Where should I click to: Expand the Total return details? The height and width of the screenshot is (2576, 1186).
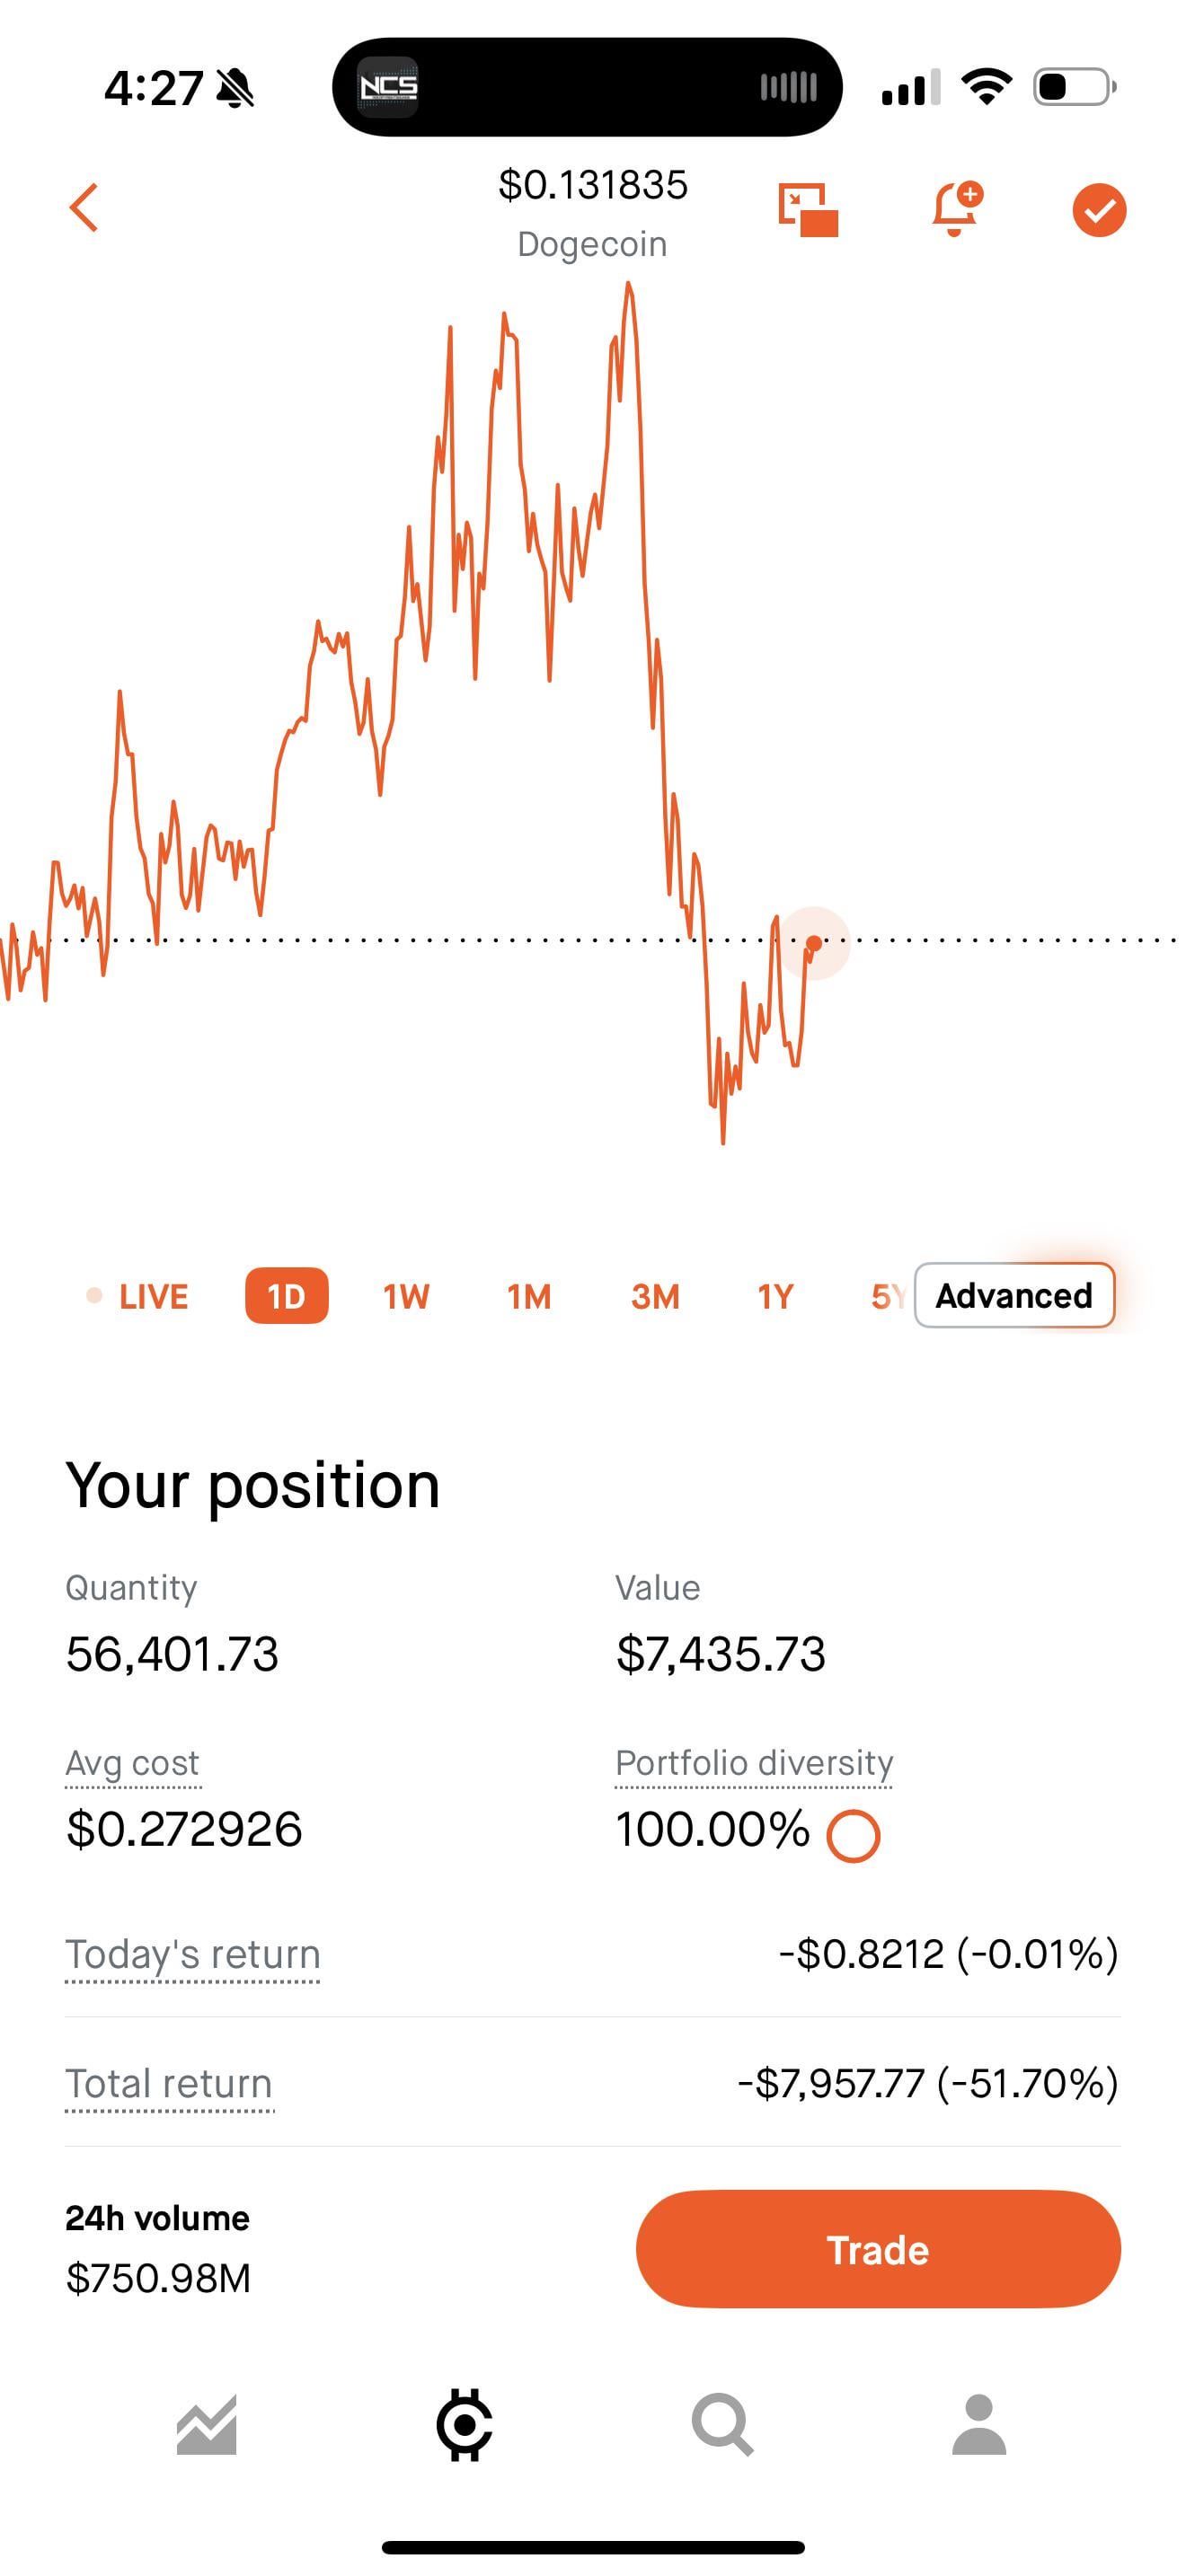tap(169, 2085)
